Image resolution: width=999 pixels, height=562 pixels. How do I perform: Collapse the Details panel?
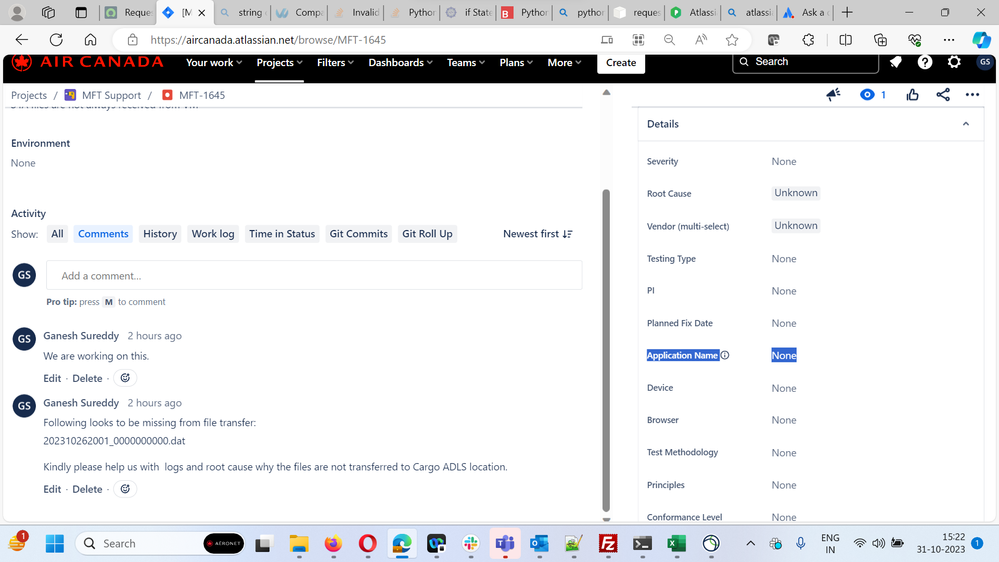pos(966,124)
